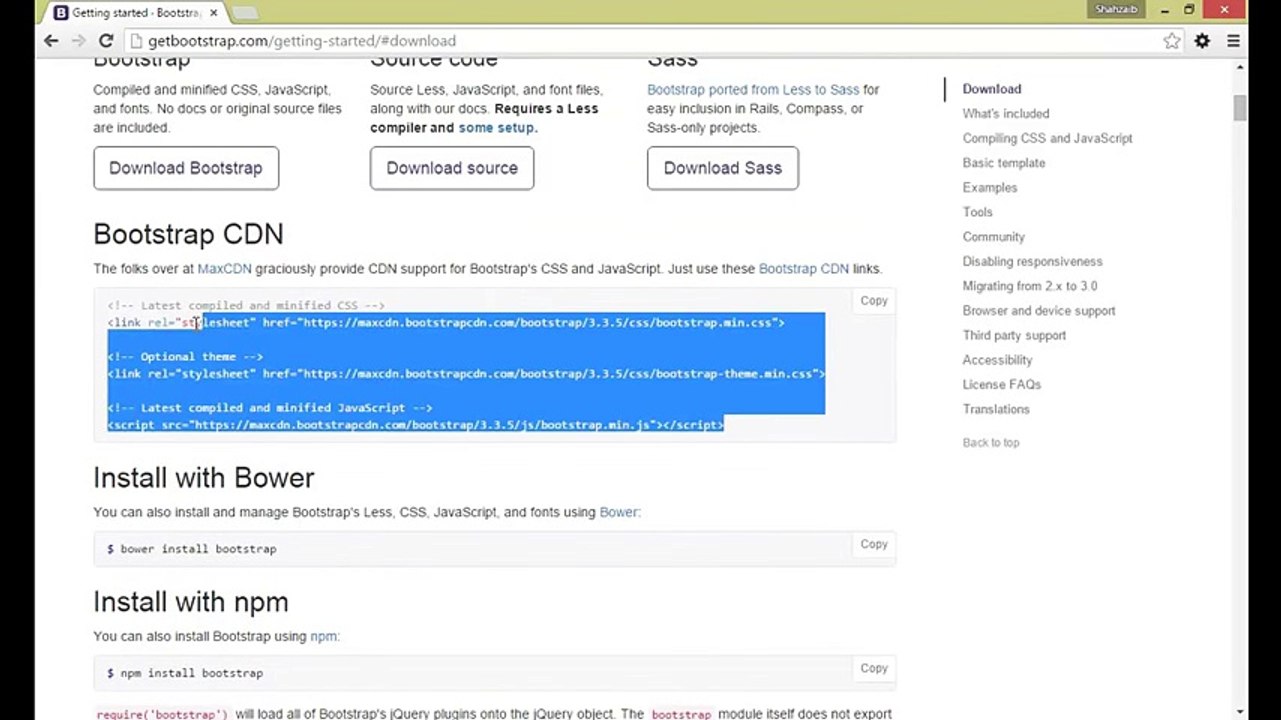Select Download in the side navigation
Screen dimensions: 1281x720
(x=992, y=89)
